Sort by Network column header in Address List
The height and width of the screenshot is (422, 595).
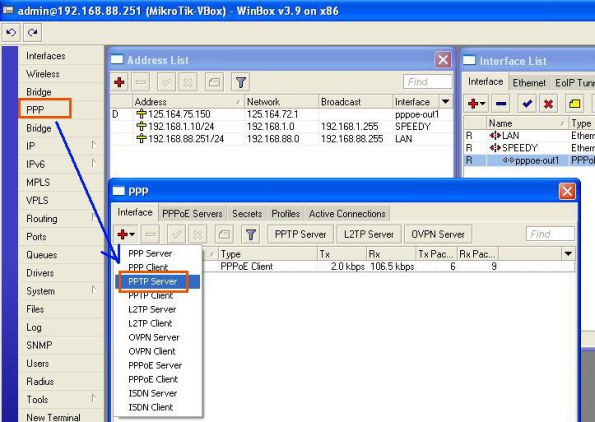(x=281, y=102)
